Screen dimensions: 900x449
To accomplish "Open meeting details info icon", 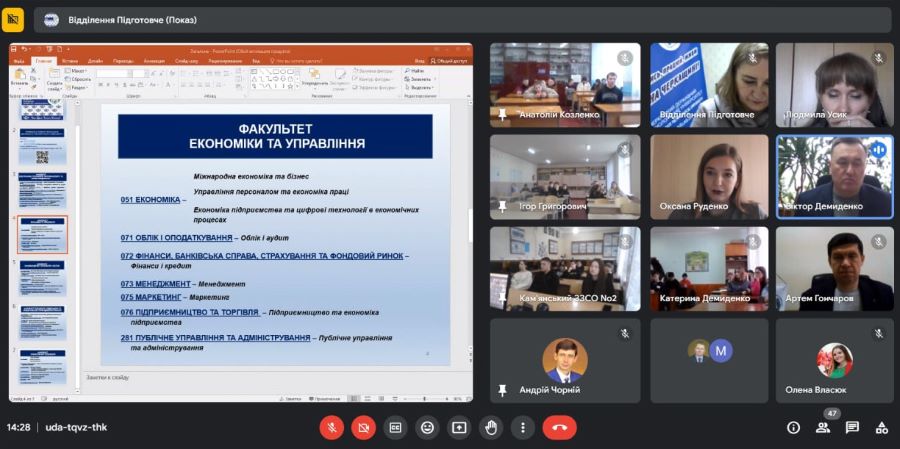I will point(793,427).
